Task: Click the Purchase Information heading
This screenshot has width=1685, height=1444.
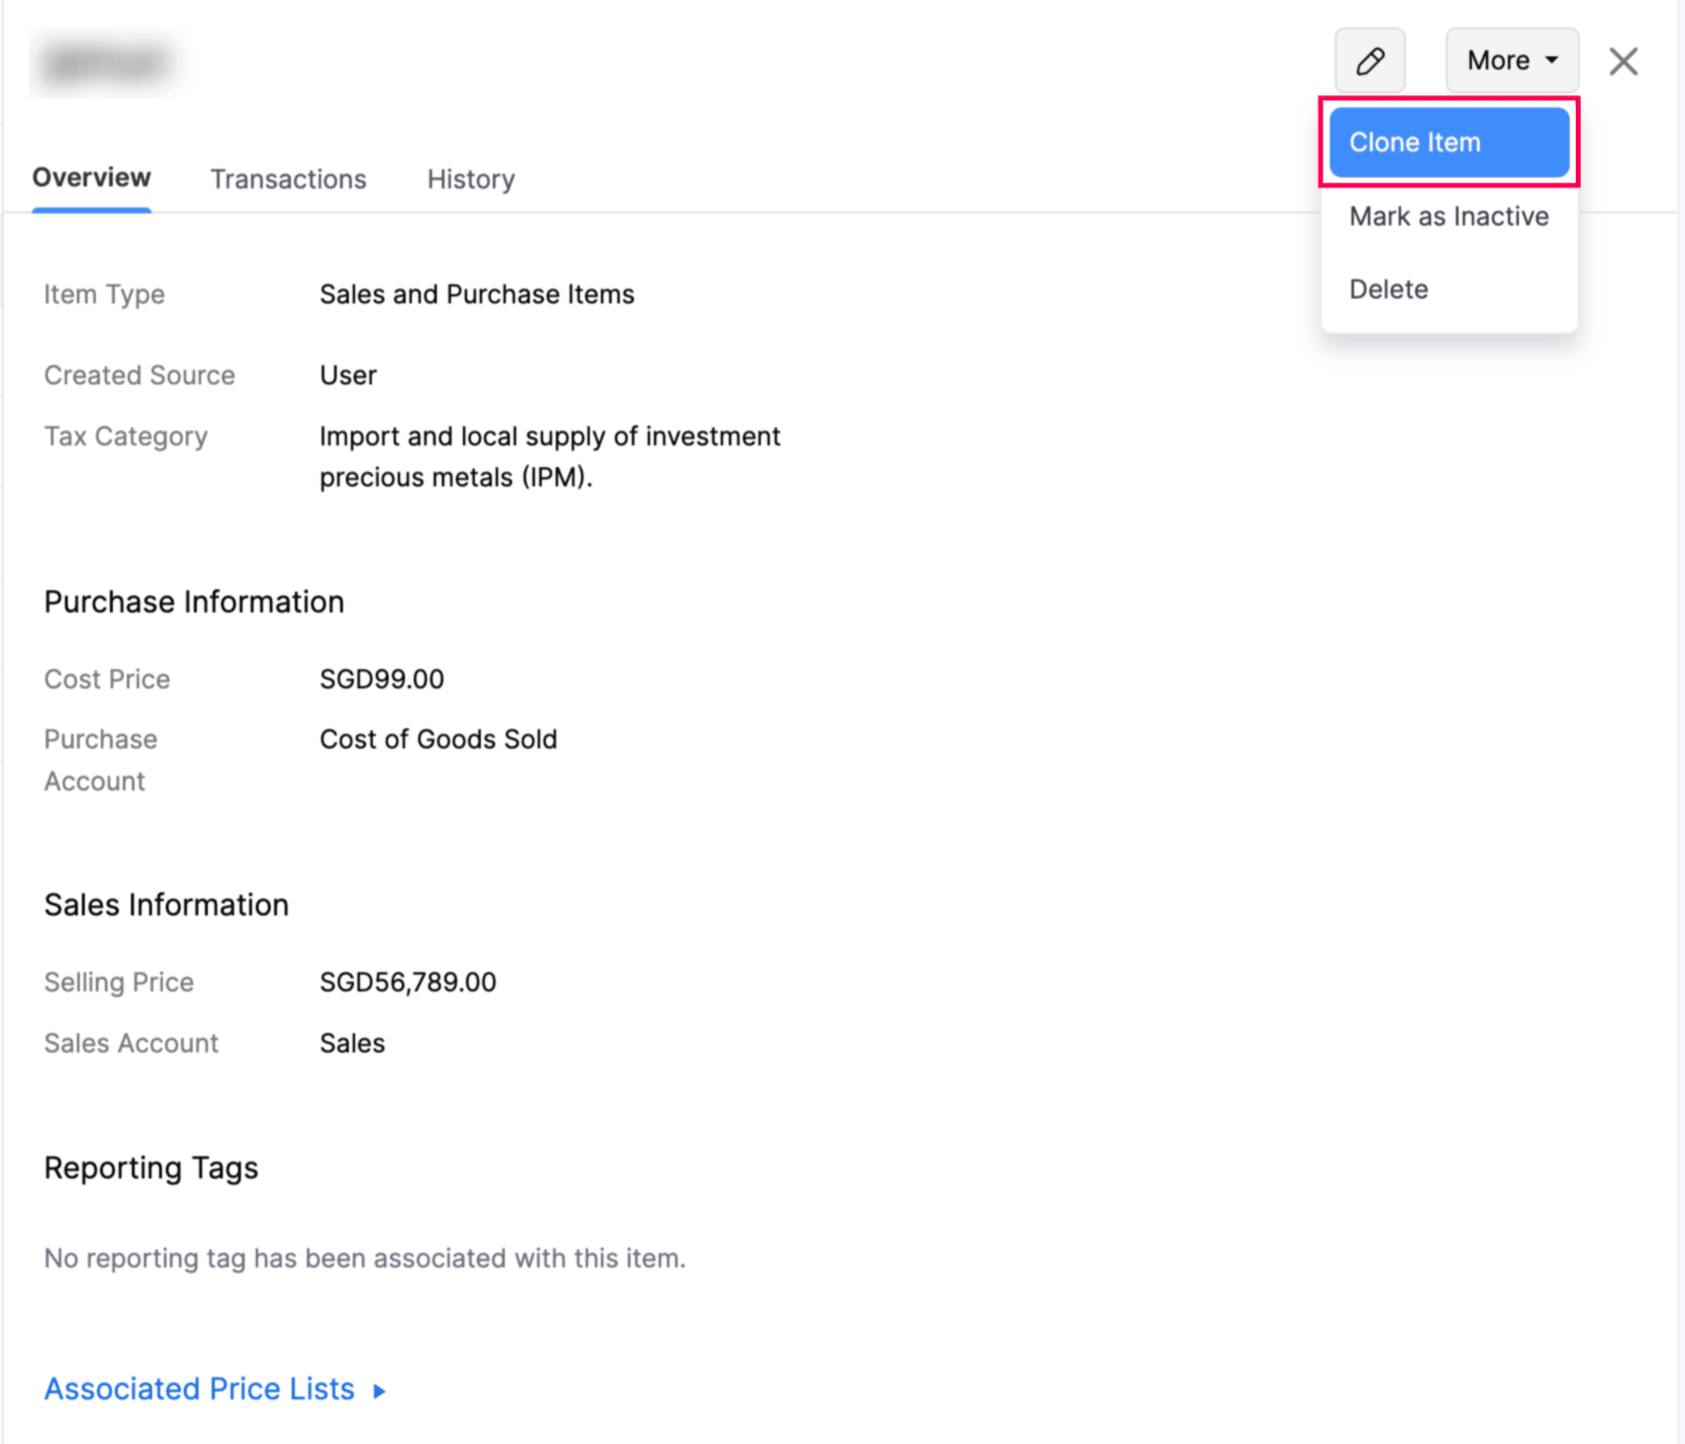Action: coord(194,602)
